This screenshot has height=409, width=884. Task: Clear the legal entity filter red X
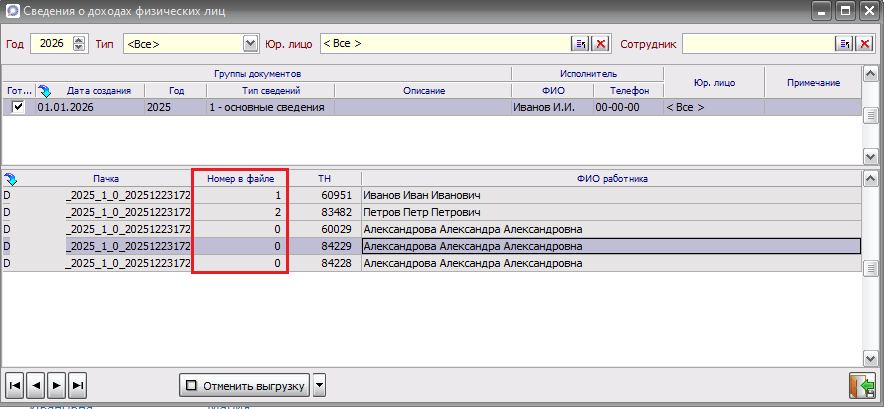click(600, 44)
